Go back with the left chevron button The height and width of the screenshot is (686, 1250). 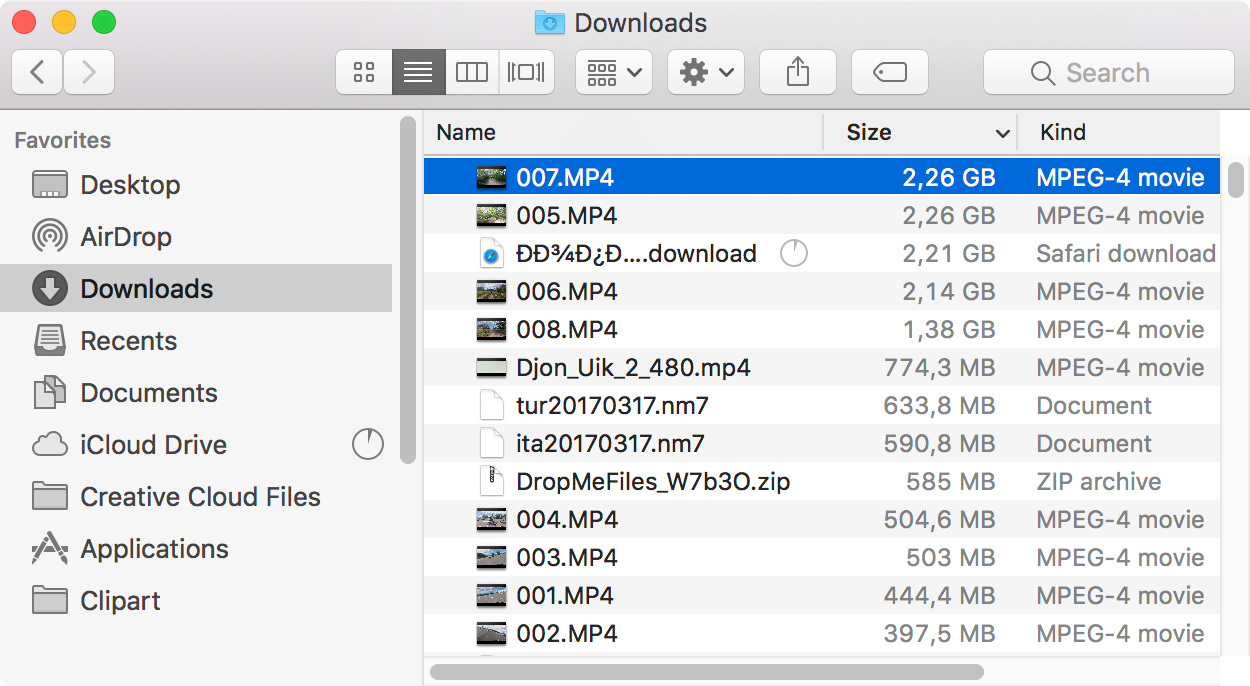[x=38, y=72]
